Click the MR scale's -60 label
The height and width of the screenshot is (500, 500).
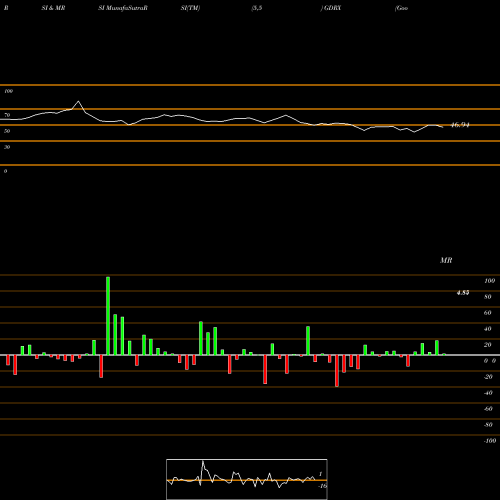pos(488,409)
